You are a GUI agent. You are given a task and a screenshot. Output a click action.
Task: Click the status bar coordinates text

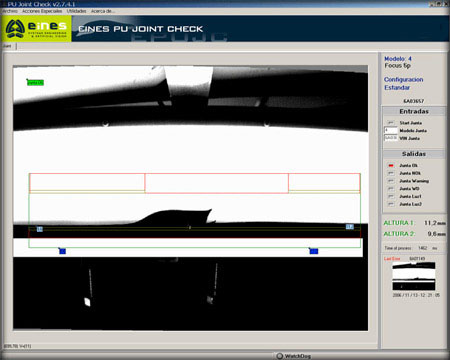click(17, 346)
